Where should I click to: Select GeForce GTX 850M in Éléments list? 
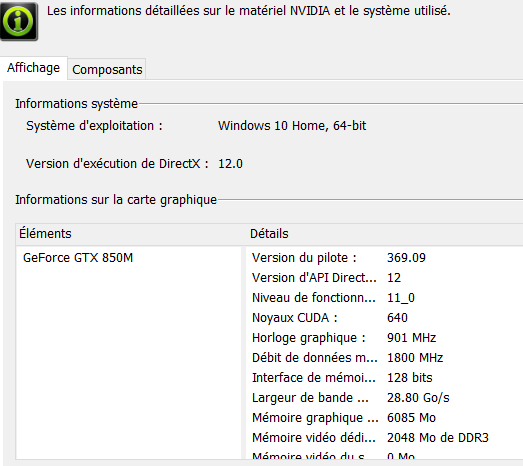coord(78,258)
